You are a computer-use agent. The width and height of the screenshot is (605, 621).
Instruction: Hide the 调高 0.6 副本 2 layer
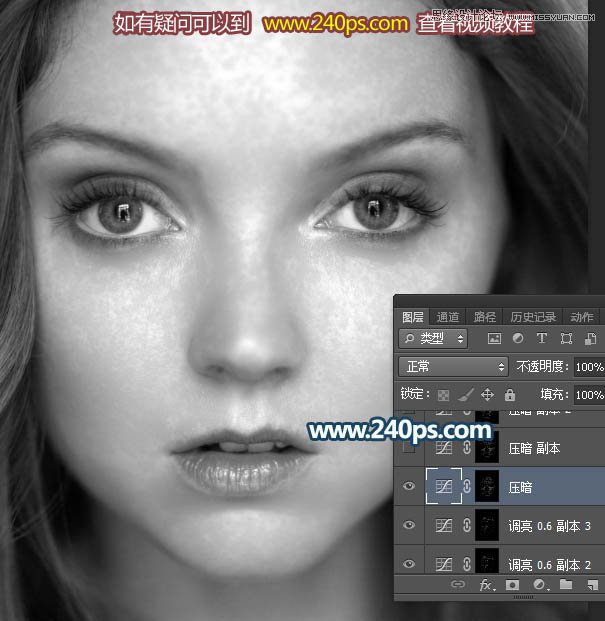click(x=409, y=564)
